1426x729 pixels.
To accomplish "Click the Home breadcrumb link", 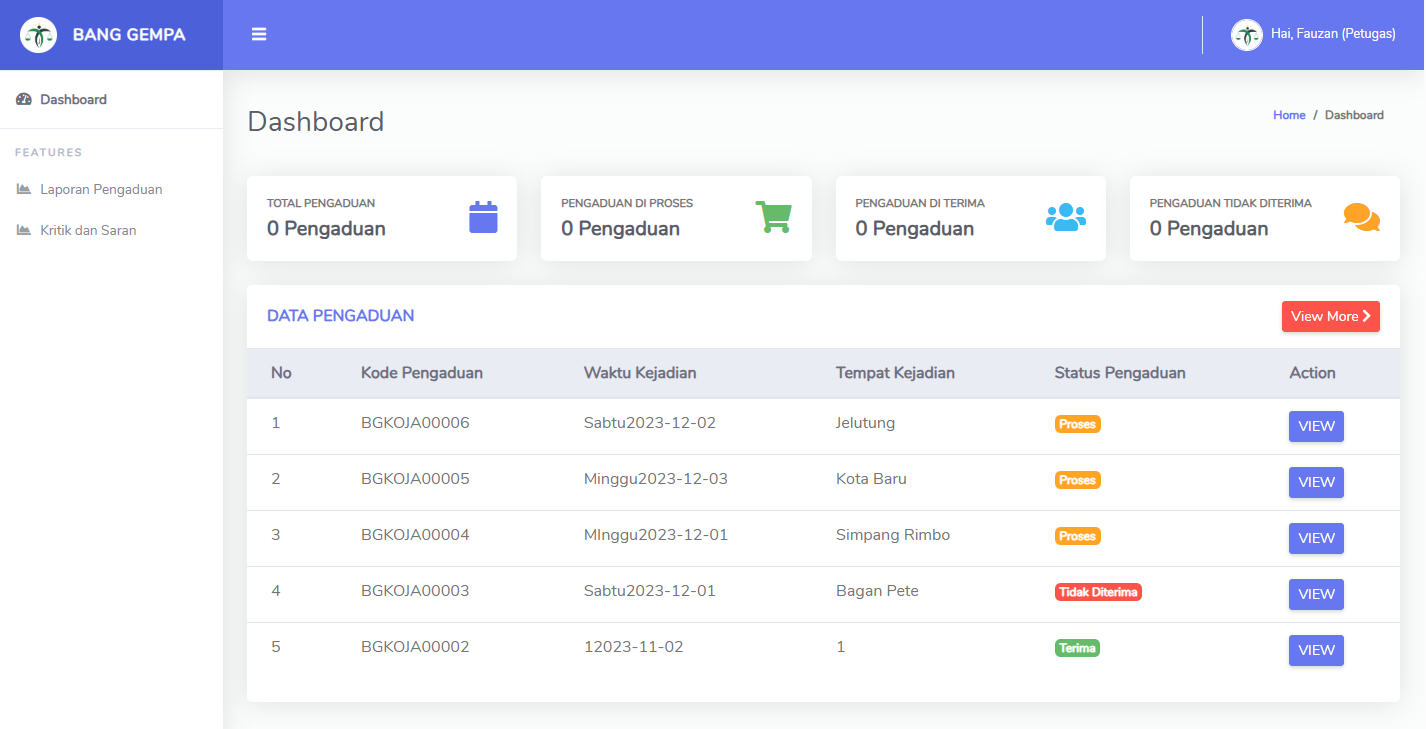I will tap(1289, 115).
